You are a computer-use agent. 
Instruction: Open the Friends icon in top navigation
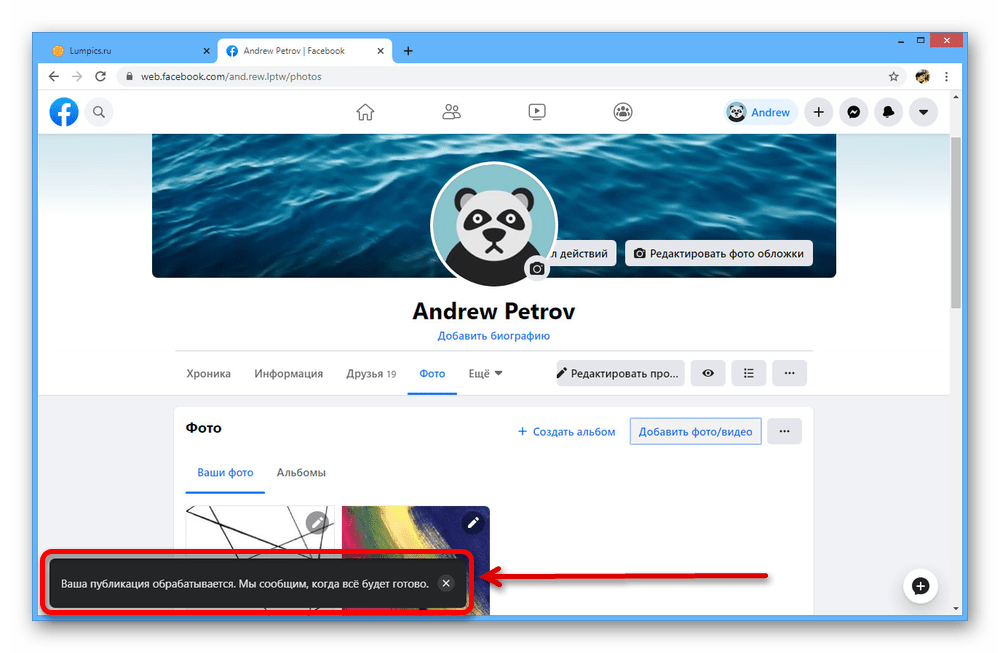[451, 112]
